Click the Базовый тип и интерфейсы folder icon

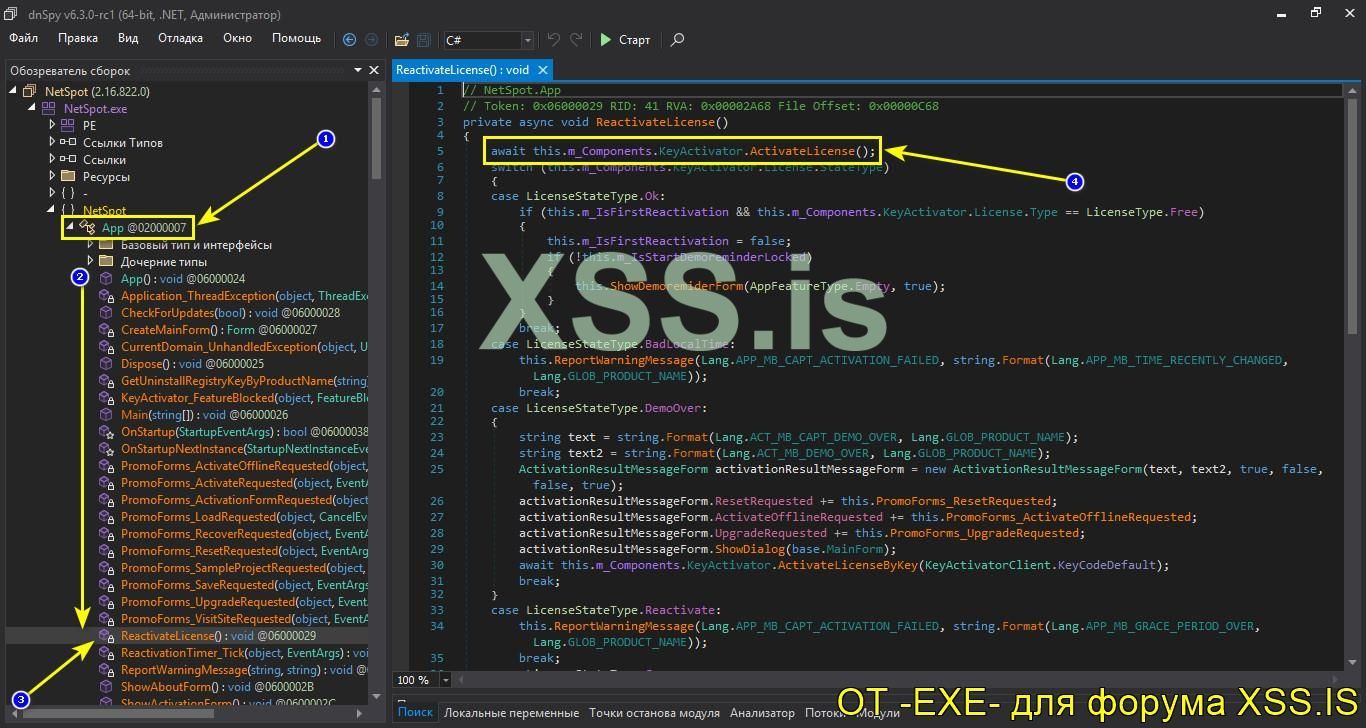pos(105,245)
